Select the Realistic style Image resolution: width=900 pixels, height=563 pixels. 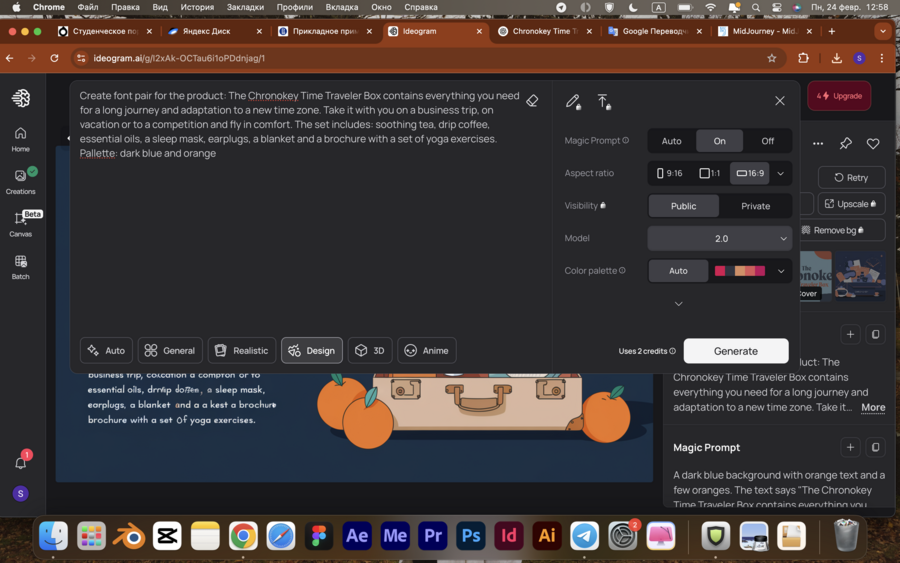coord(242,350)
